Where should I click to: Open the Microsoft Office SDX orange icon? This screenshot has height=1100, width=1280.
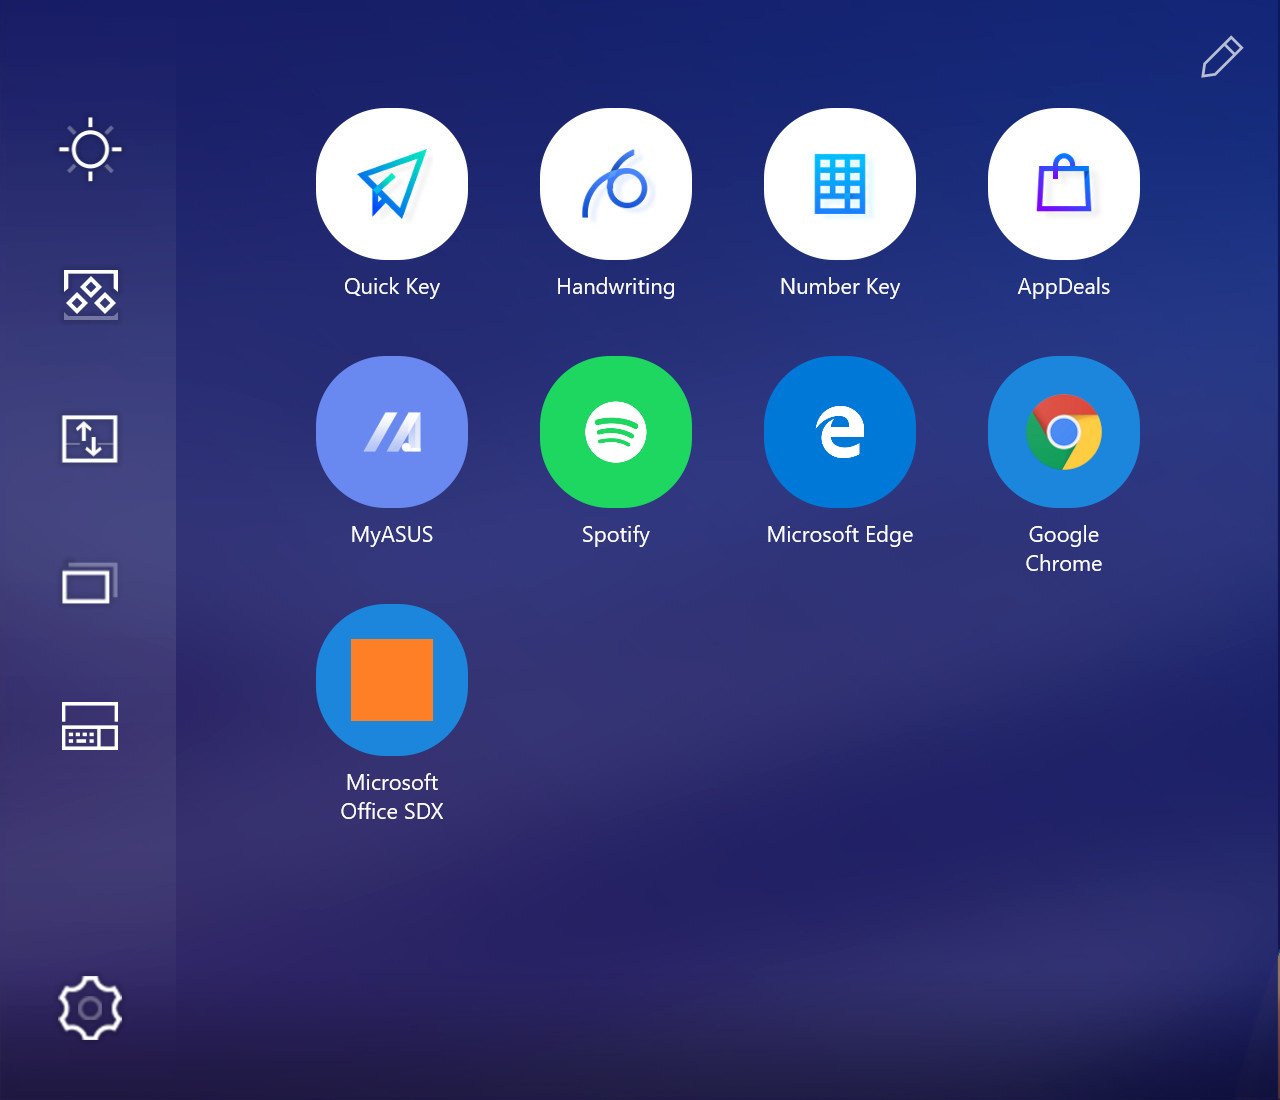[x=392, y=680]
